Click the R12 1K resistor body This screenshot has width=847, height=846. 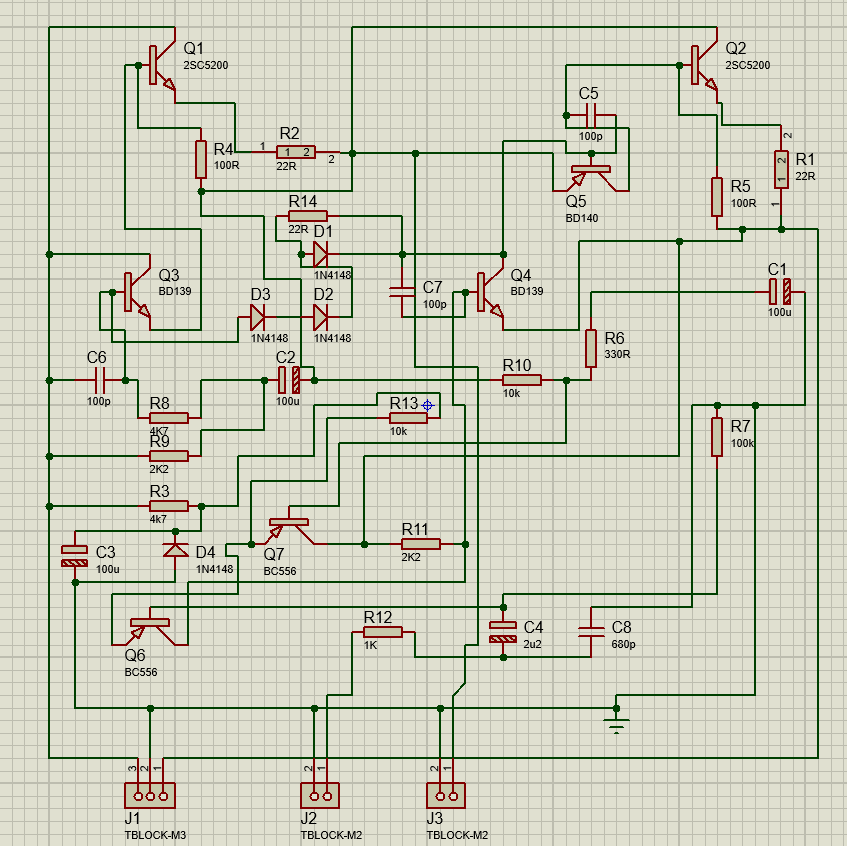point(383,632)
